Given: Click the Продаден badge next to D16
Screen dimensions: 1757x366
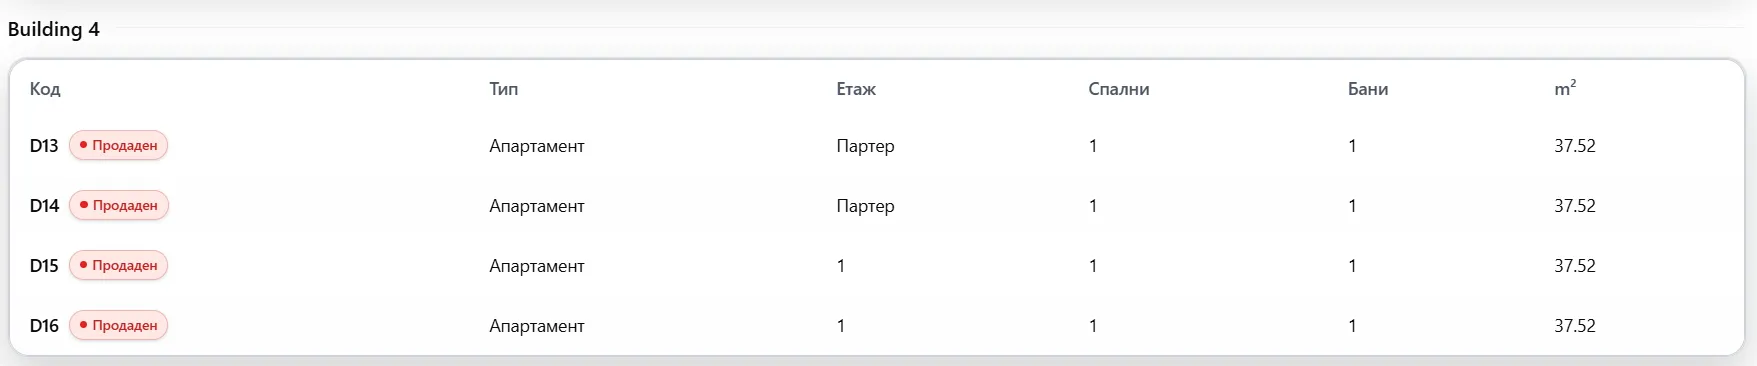Looking at the screenshot, I should coord(118,326).
